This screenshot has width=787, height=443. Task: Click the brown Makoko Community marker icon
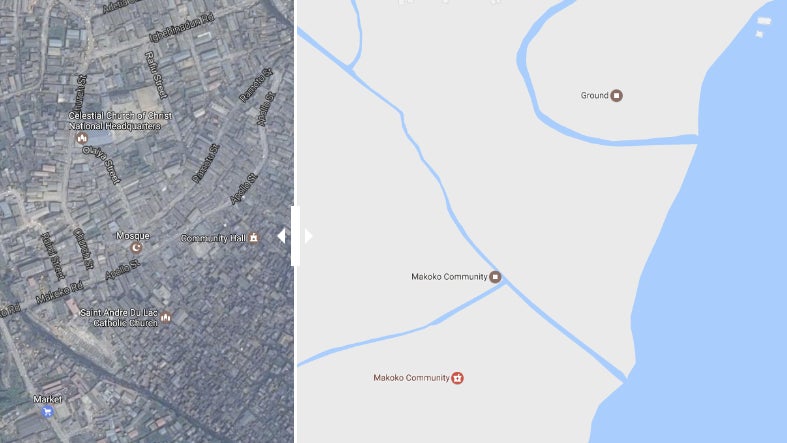pyautogui.click(x=495, y=276)
